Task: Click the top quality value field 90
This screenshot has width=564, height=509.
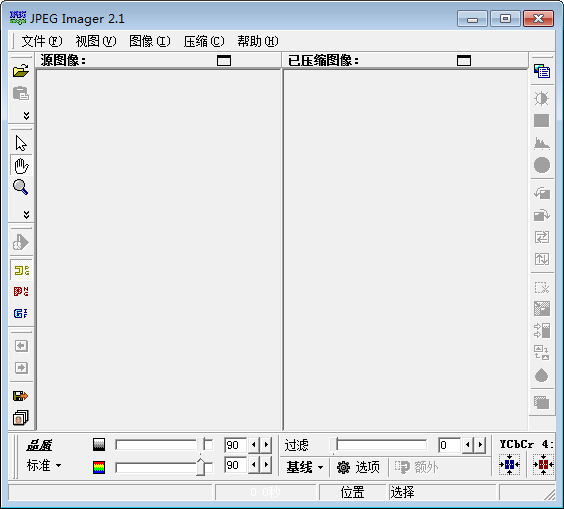Action: [x=235, y=445]
